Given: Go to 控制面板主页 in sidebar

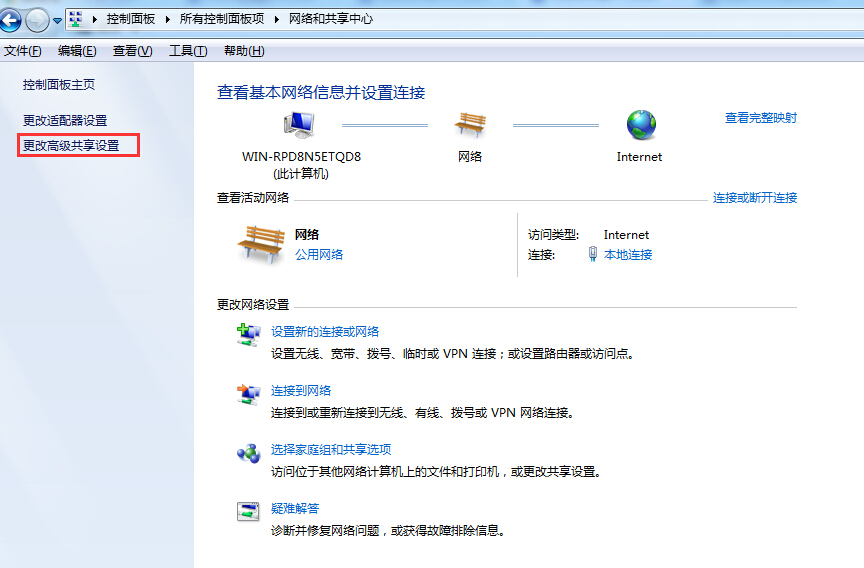Looking at the screenshot, I should (59, 85).
